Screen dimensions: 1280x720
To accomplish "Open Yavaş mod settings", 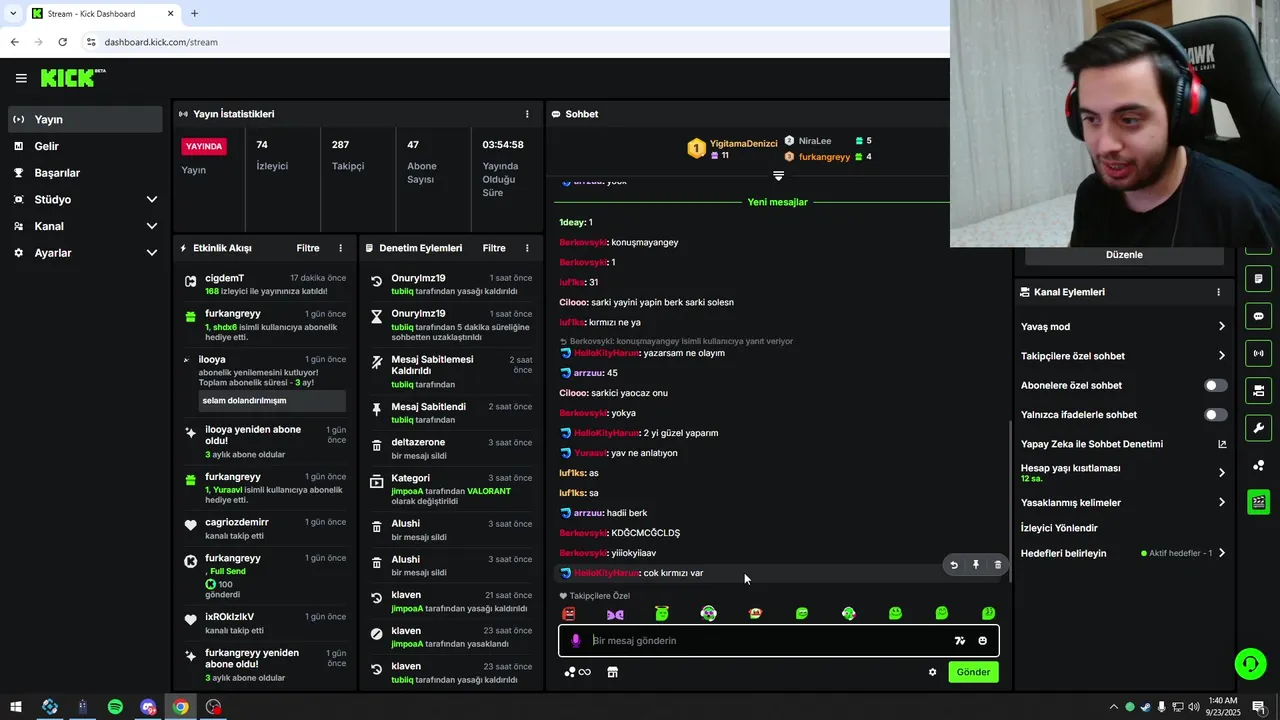I will pyautogui.click(x=1123, y=327).
